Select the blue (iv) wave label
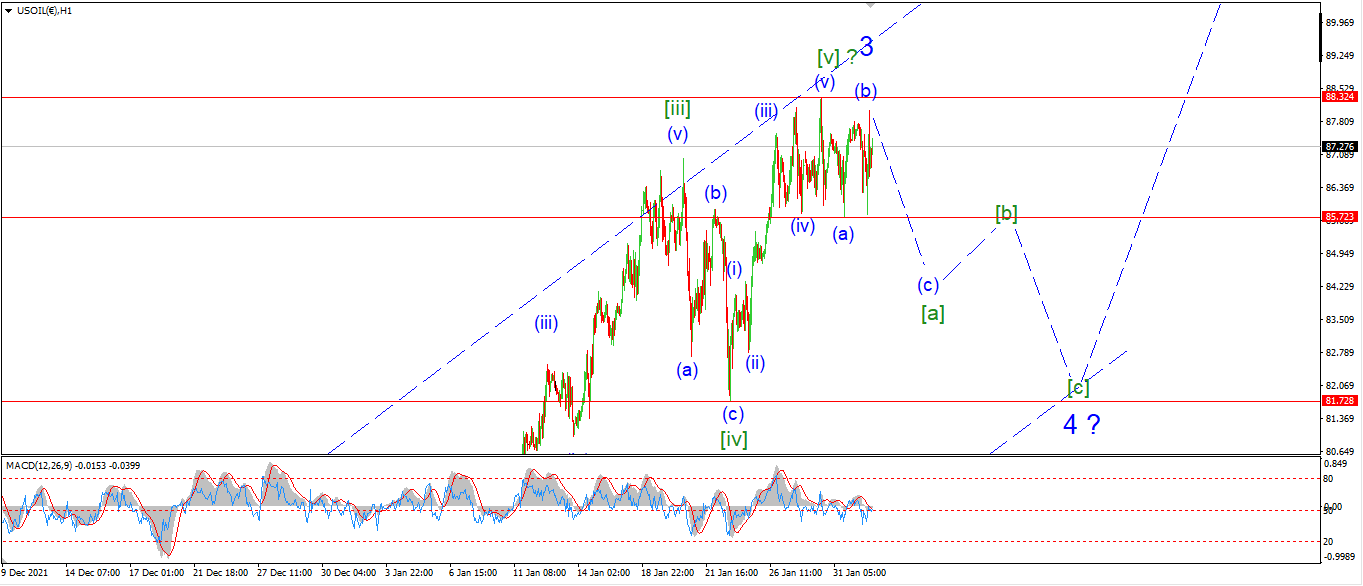This screenshot has width=1363, height=586. pos(802,226)
